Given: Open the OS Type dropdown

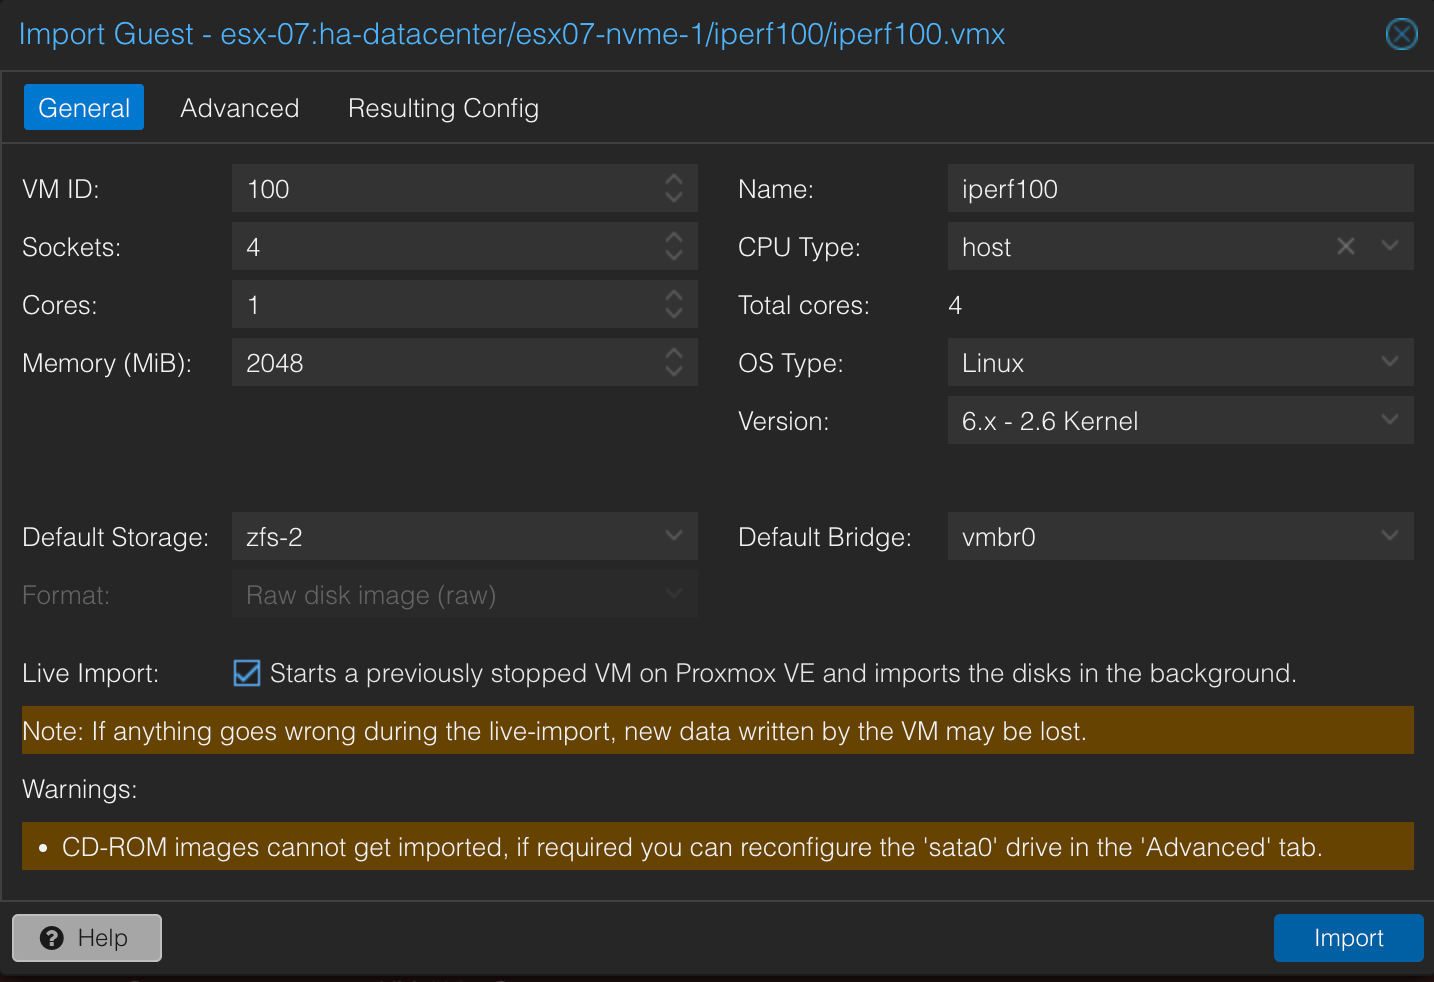Looking at the screenshot, I should pyautogui.click(x=1389, y=362).
